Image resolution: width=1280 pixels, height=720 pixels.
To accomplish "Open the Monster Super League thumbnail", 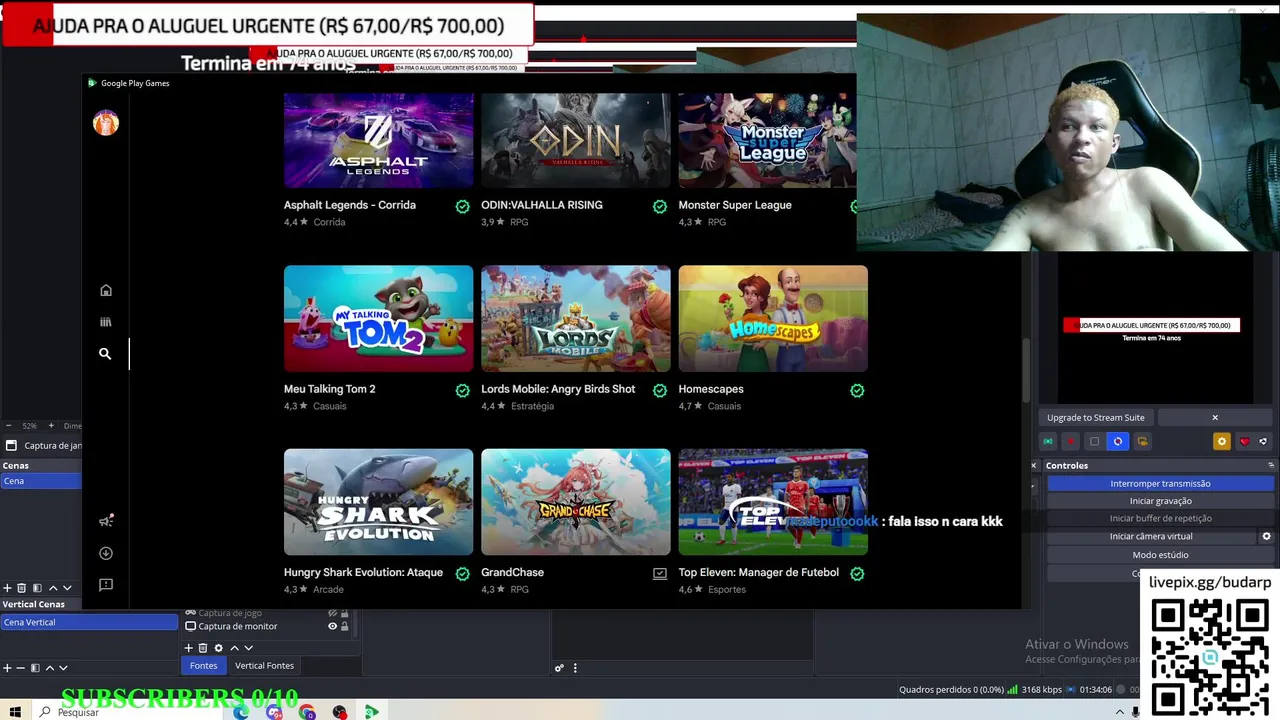I will [767, 141].
